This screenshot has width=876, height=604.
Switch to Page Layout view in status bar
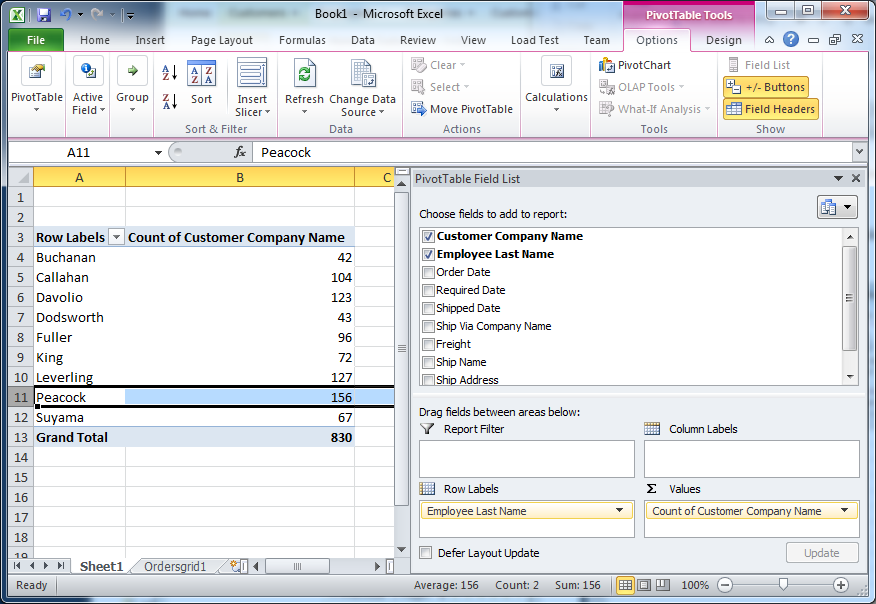click(x=644, y=585)
